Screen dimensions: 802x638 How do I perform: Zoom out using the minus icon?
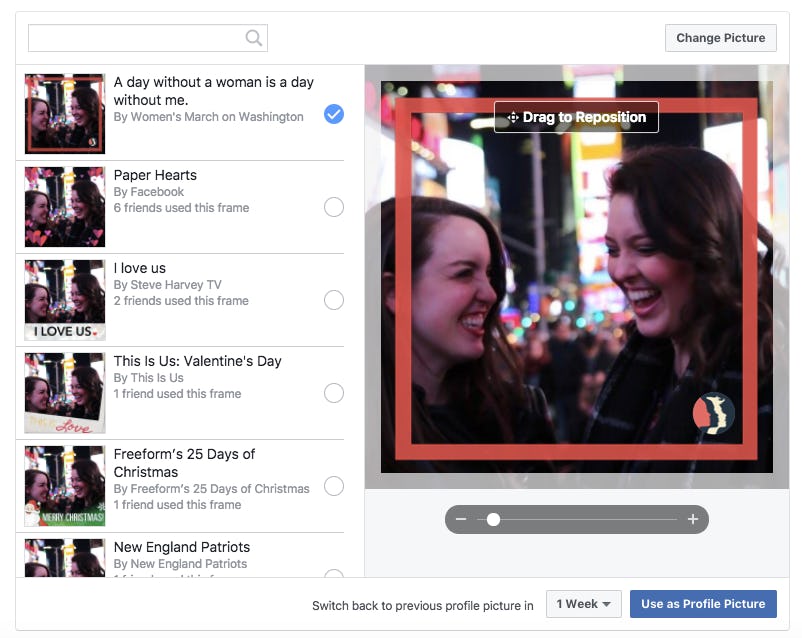[462, 519]
